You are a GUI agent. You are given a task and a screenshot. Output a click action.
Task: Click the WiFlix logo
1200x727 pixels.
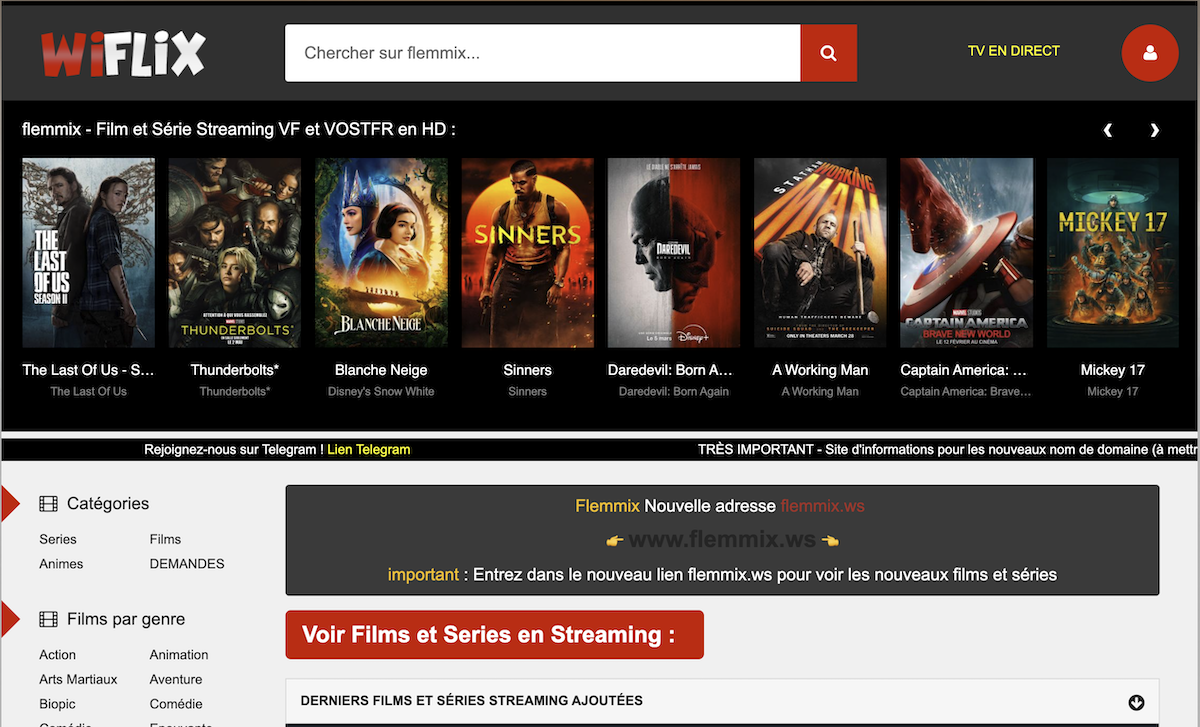[123, 53]
